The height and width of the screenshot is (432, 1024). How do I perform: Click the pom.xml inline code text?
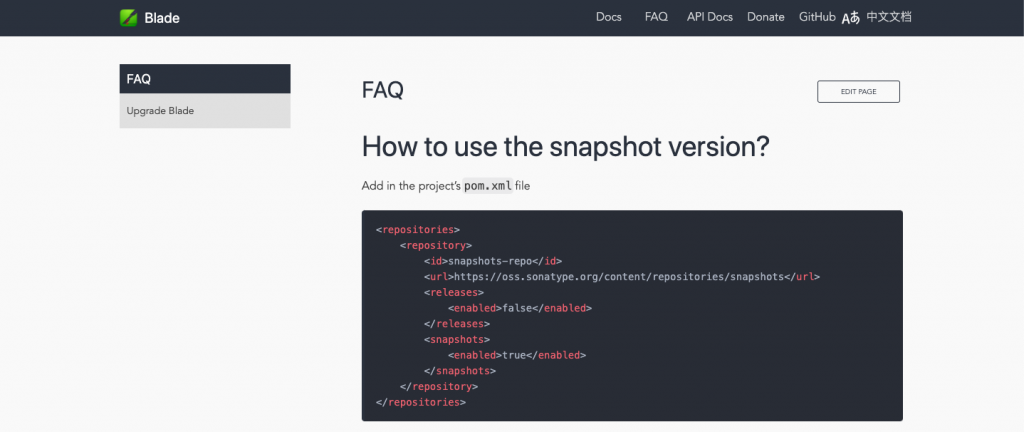point(488,186)
